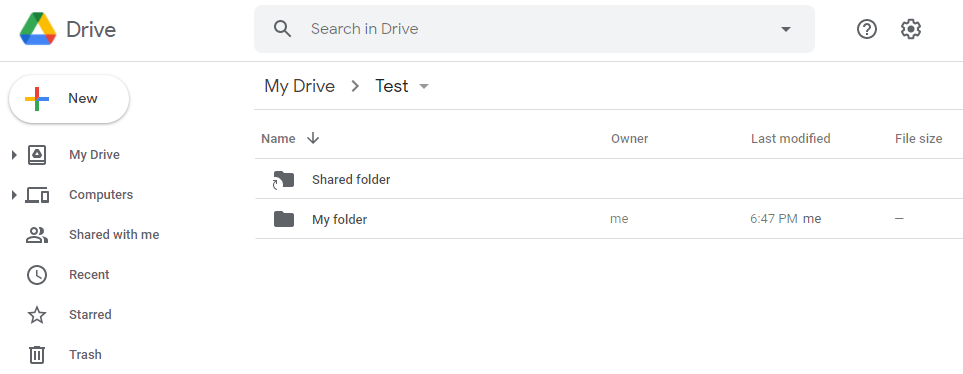Reverse sort with the Name arrow
Viewport: 963px width, 374px height.
tap(313, 138)
